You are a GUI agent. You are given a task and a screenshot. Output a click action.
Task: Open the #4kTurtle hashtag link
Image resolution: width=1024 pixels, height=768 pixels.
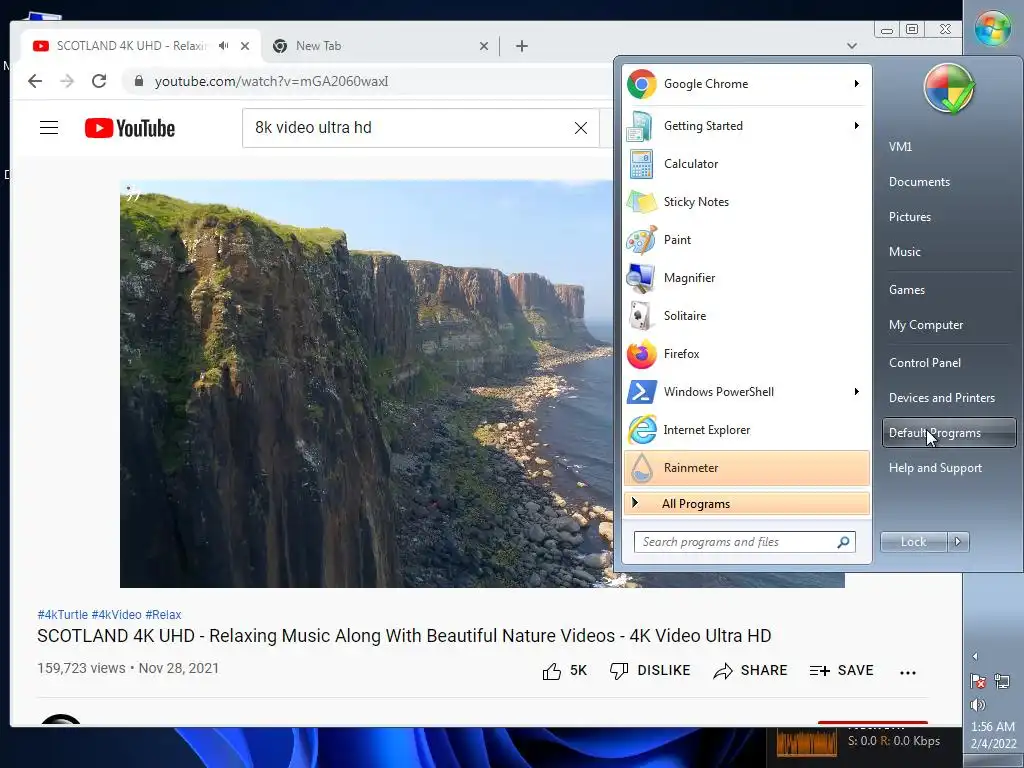tap(63, 615)
